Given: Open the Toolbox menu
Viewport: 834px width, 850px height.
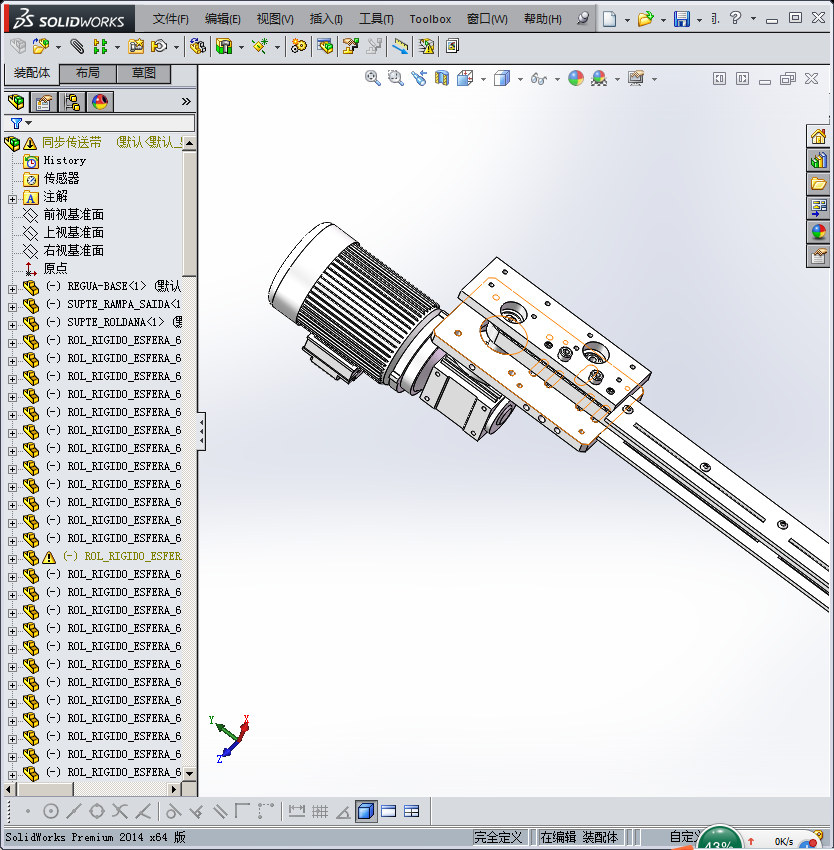Looking at the screenshot, I should pyautogui.click(x=430, y=19).
